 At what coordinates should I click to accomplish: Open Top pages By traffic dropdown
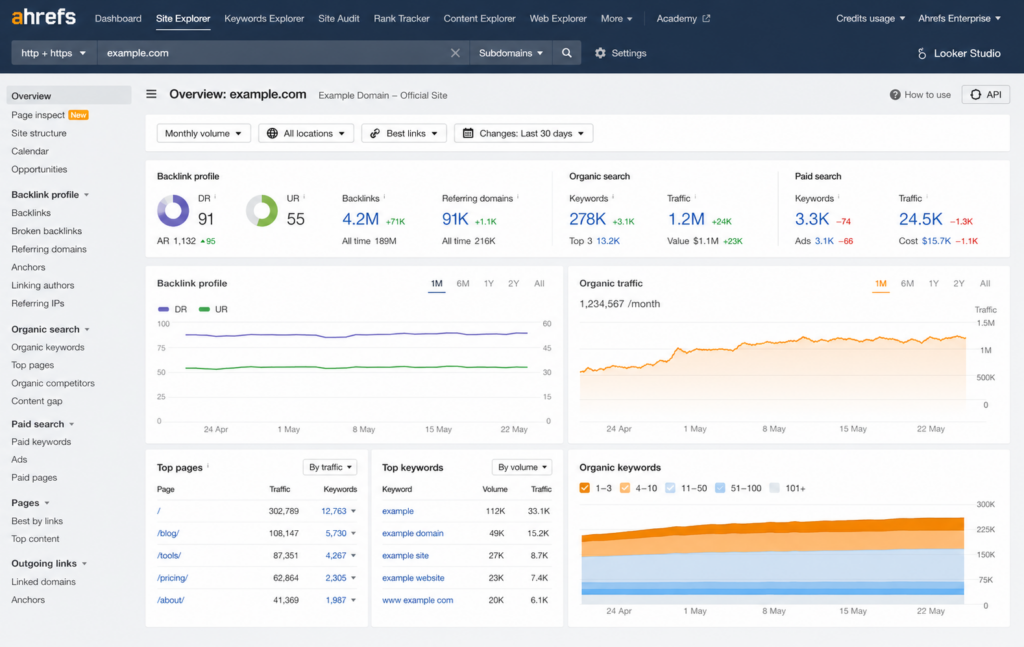tap(330, 467)
